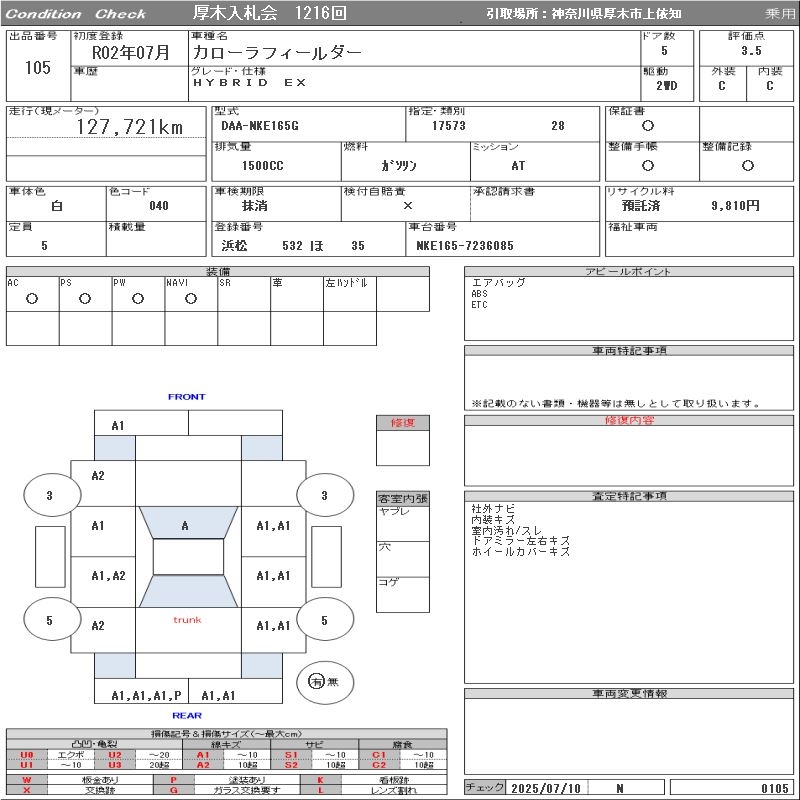Select interior grade 'C' under 内装
Image resolution: width=800 pixels, height=800 pixels.
pos(769,86)
